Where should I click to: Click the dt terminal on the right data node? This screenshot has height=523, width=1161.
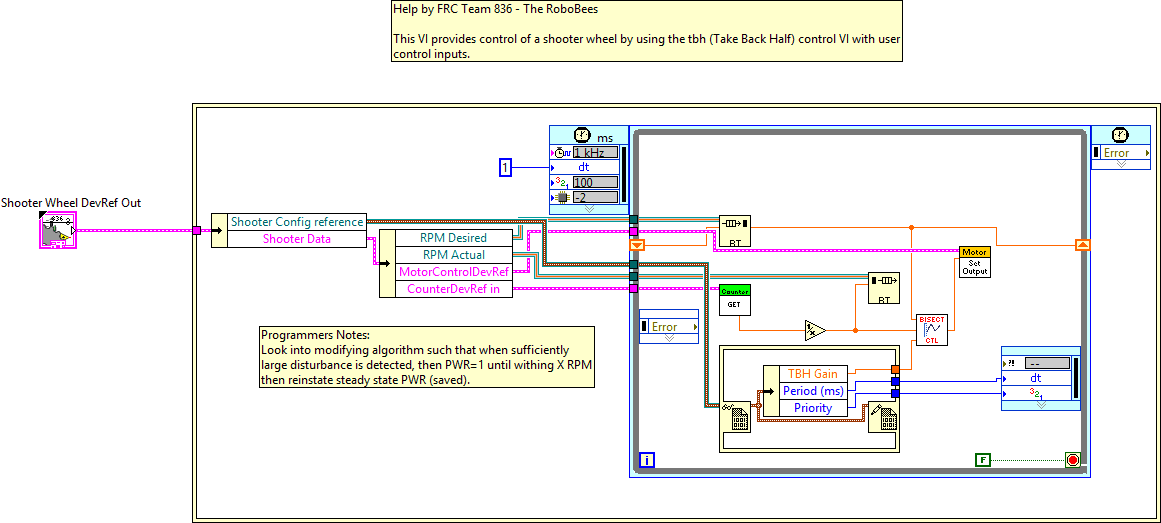click(1036, 378)
